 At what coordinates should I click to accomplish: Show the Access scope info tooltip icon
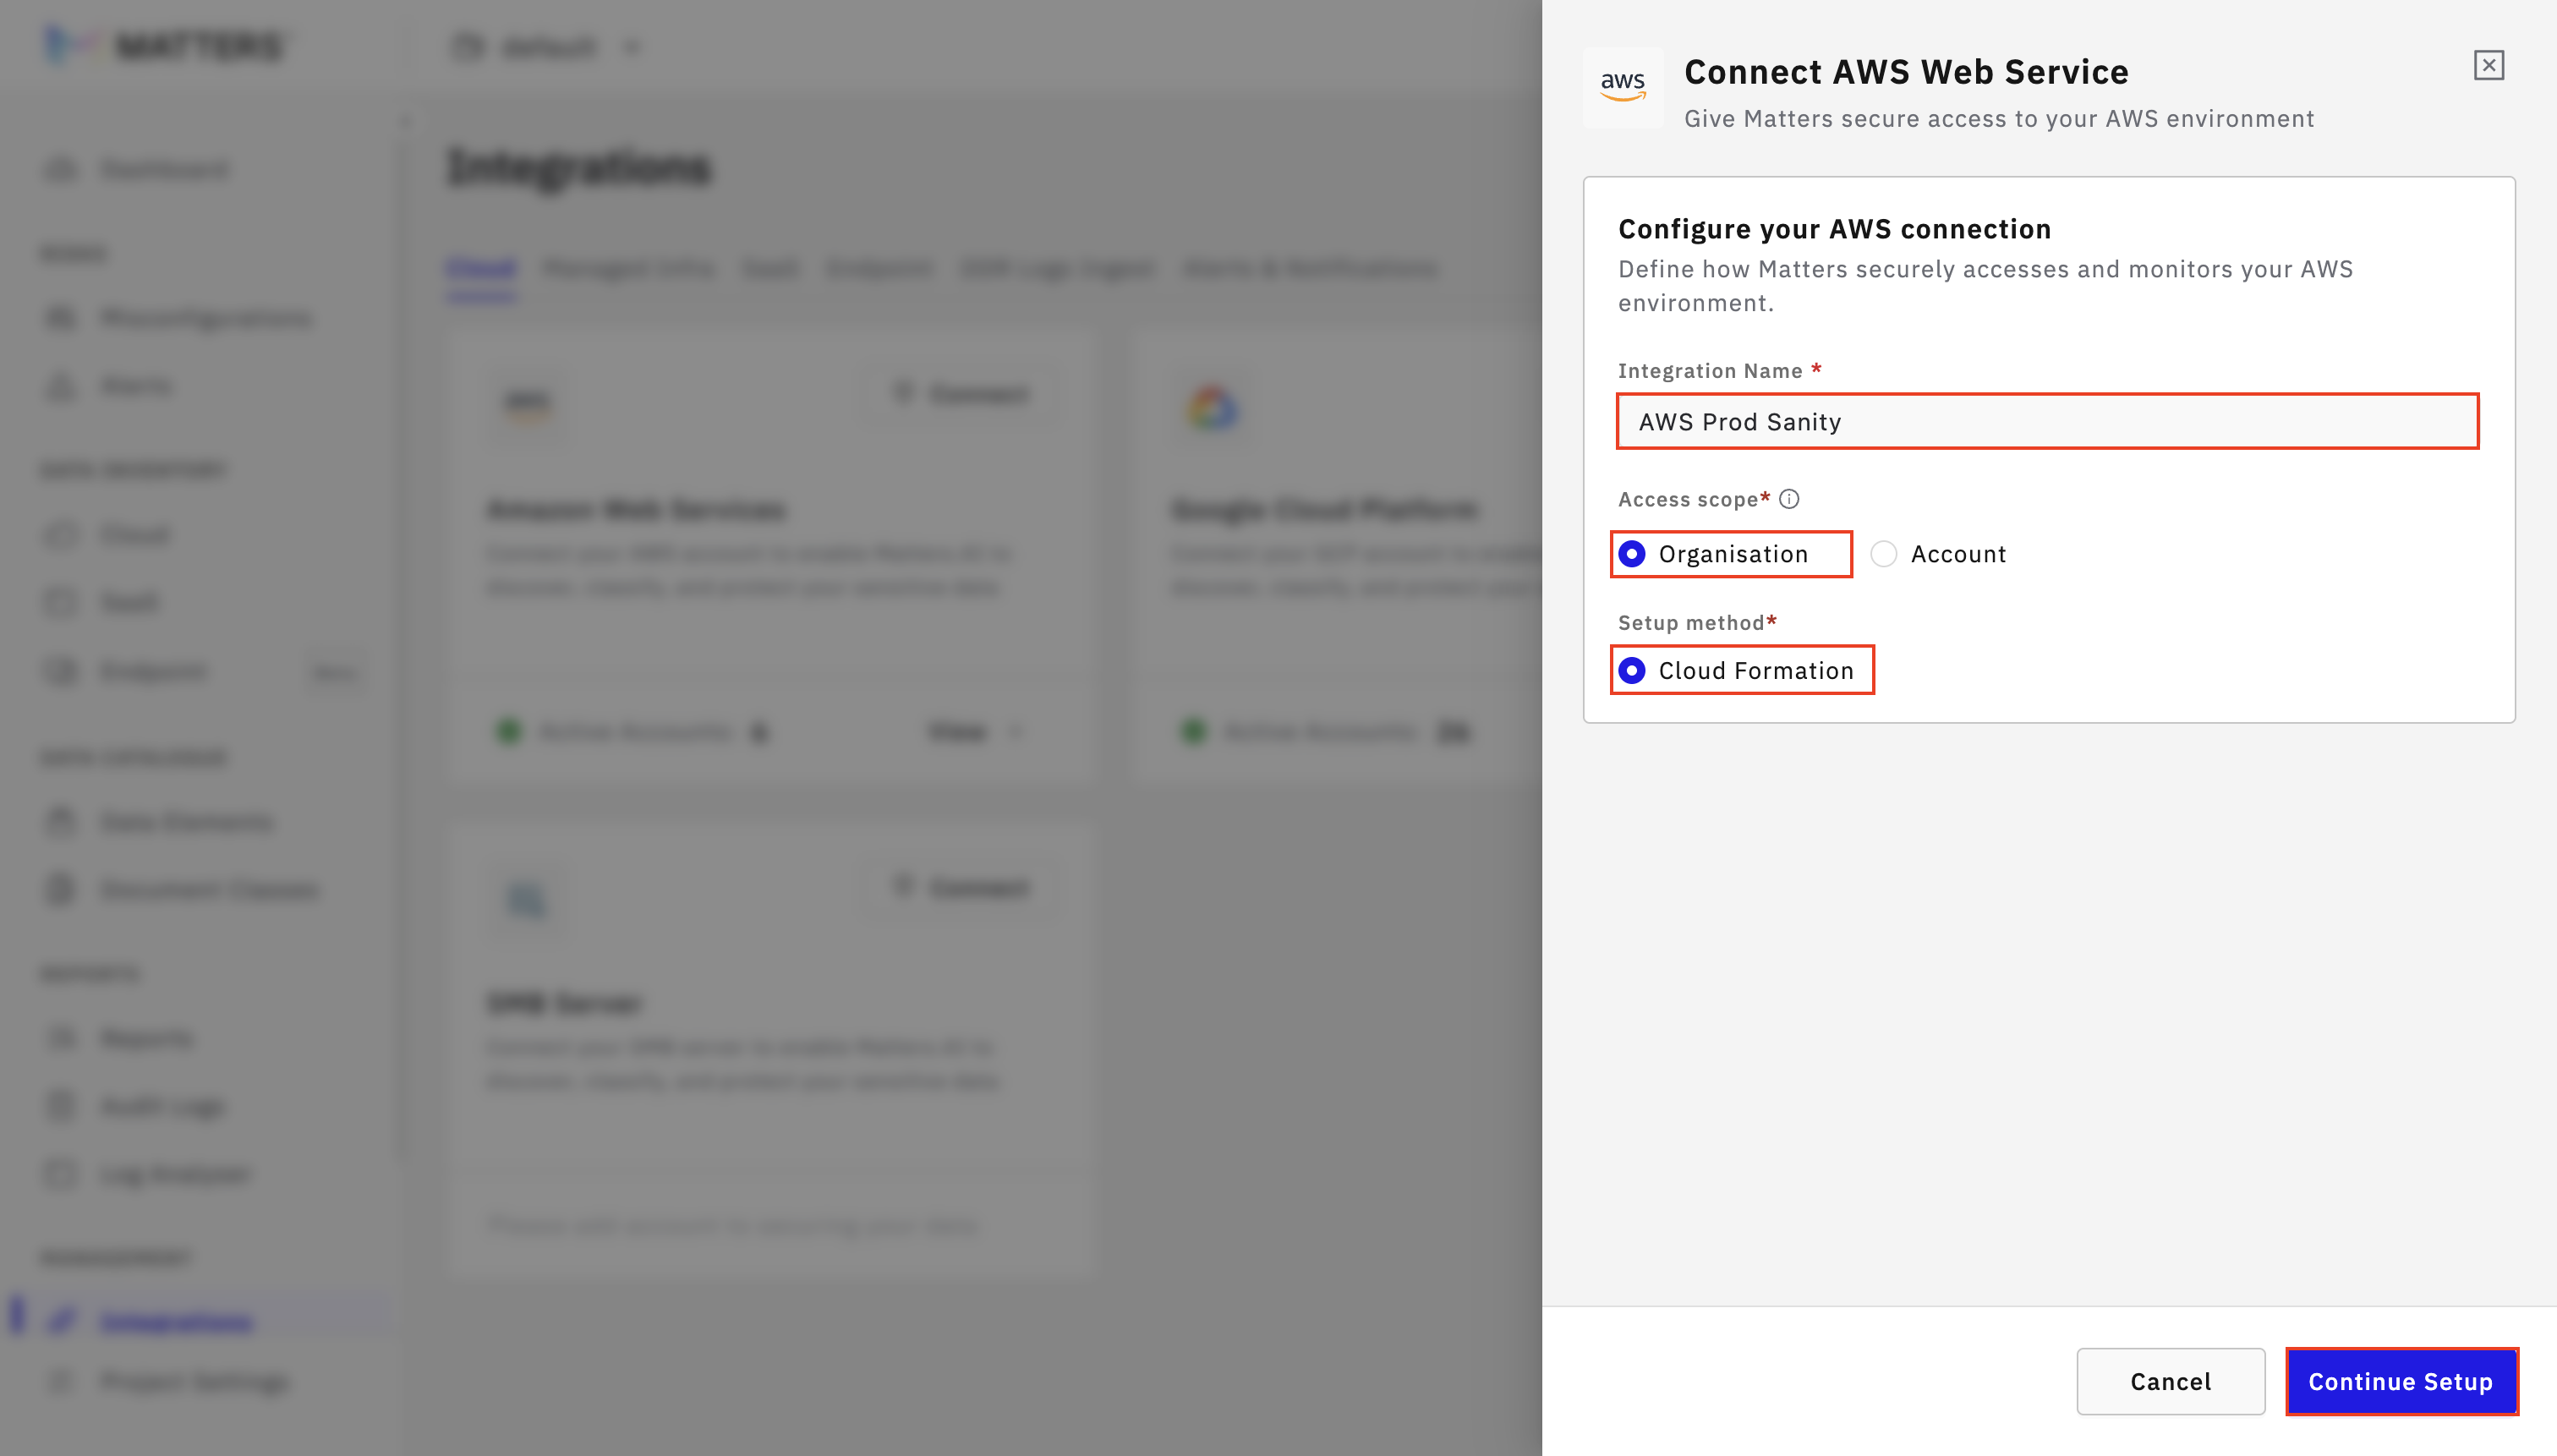[1789, 499]
